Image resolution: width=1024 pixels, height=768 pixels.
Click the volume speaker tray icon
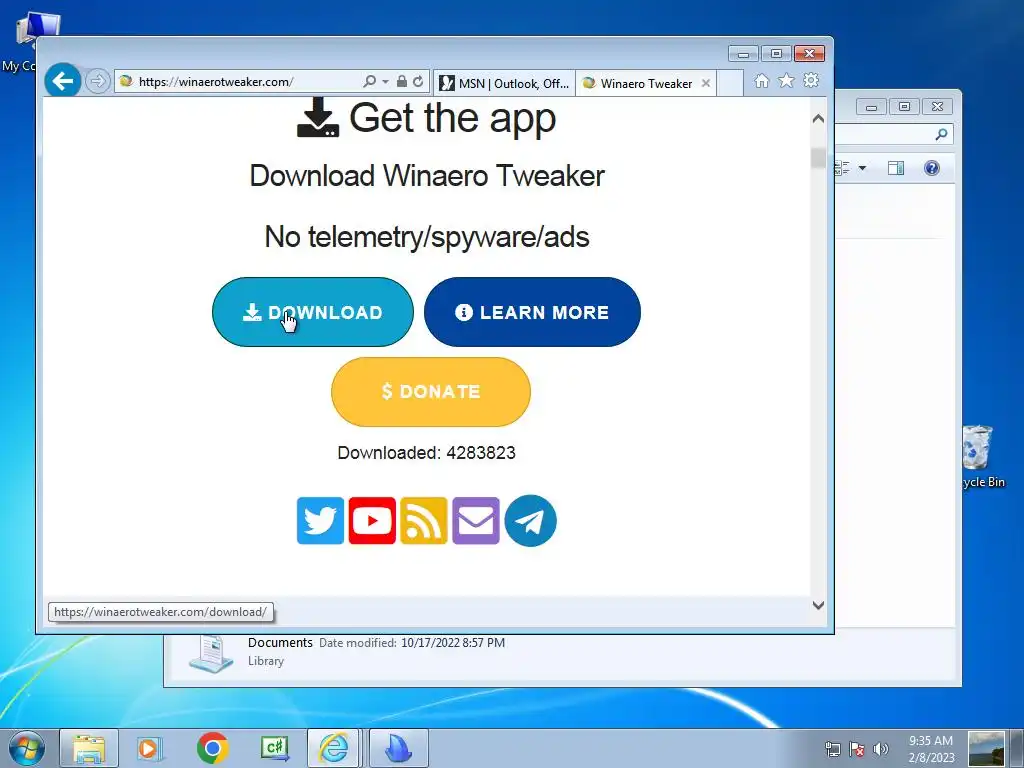[x=880, y=749]
